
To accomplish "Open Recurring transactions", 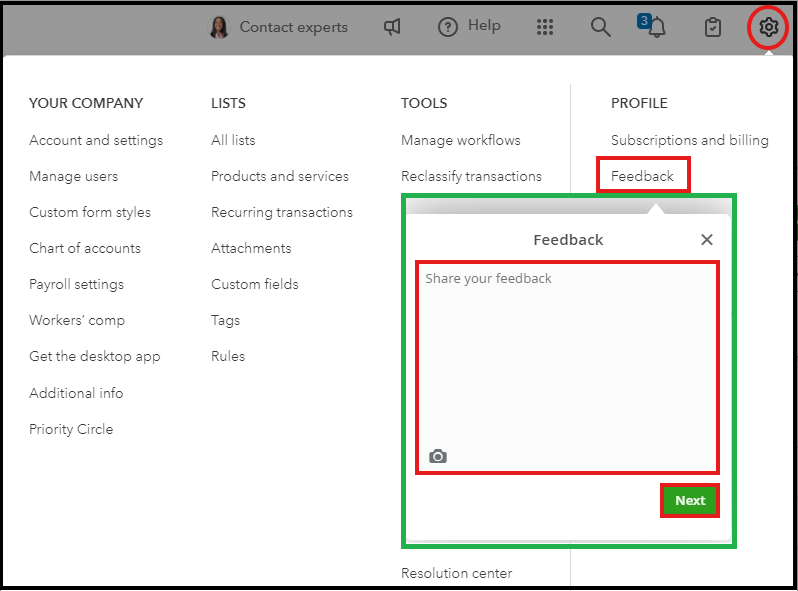I will coord(282,212).
